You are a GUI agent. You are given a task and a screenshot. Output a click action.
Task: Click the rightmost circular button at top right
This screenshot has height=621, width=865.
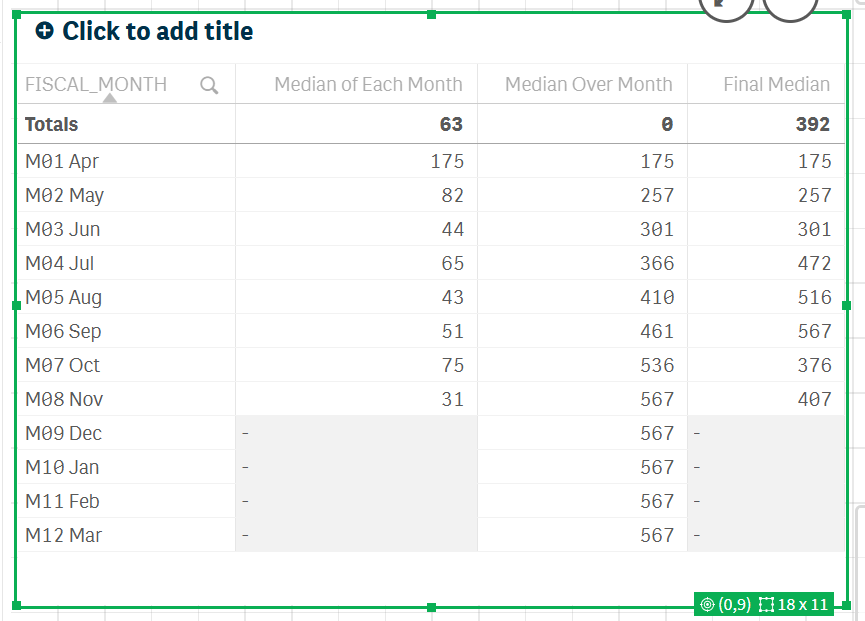(x=791, y=8)
